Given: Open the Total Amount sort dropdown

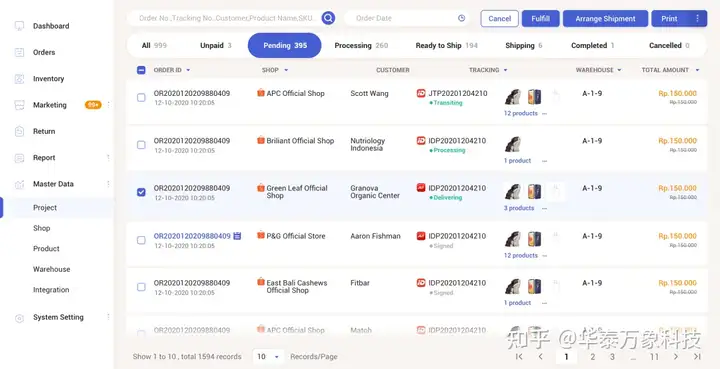Looking at the screenshot, I should click(697, 70).
